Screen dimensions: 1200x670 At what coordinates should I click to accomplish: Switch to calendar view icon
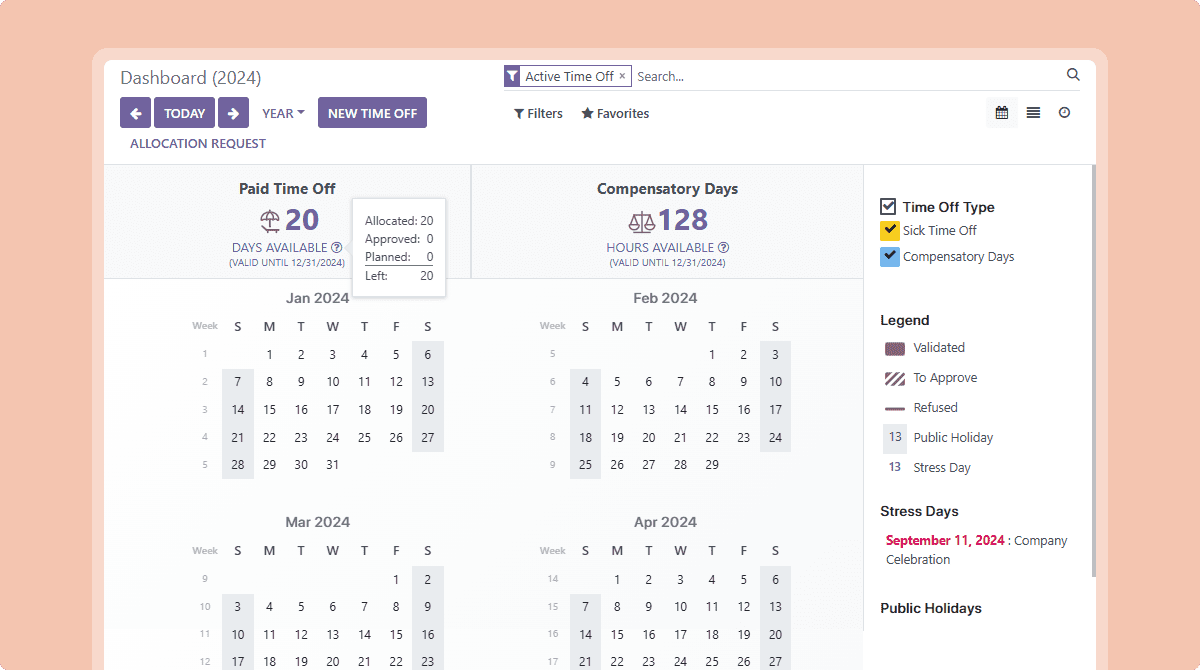pos(1001,113)
